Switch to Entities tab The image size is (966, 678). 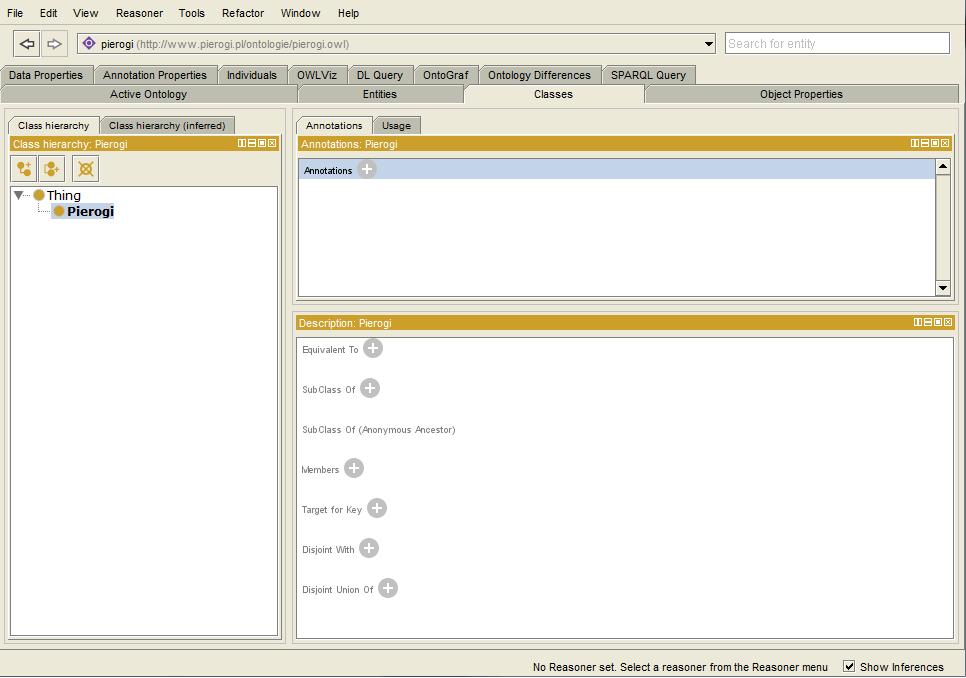tap(380, 94)
